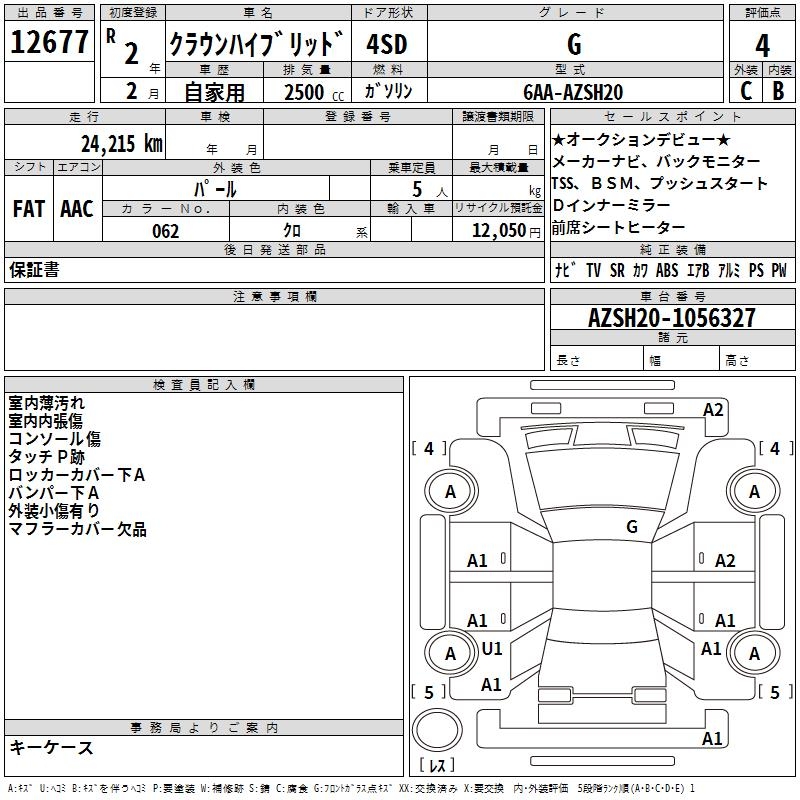Click the front-right tire circle marked A
Screen dimensions: 800x800
[x=754, y=491]
